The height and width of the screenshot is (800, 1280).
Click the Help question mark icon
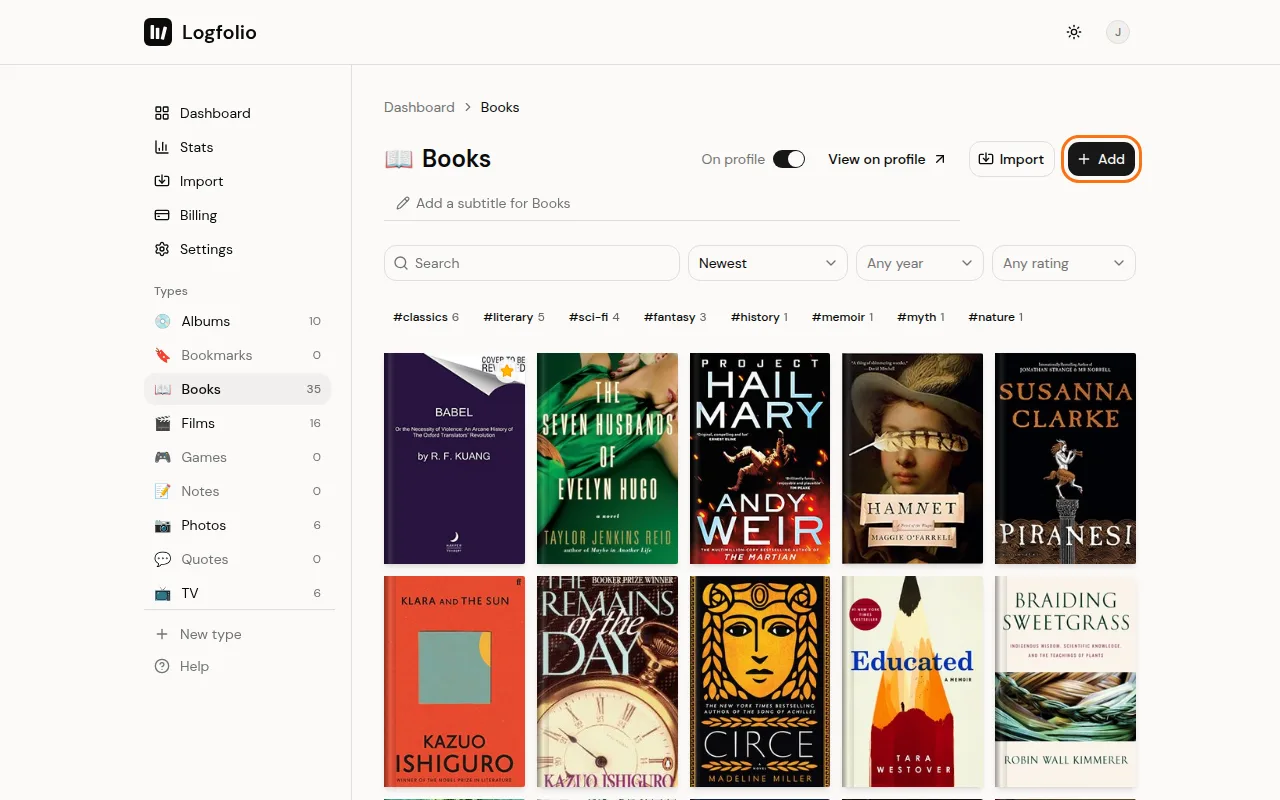click(x=162, y=666)
